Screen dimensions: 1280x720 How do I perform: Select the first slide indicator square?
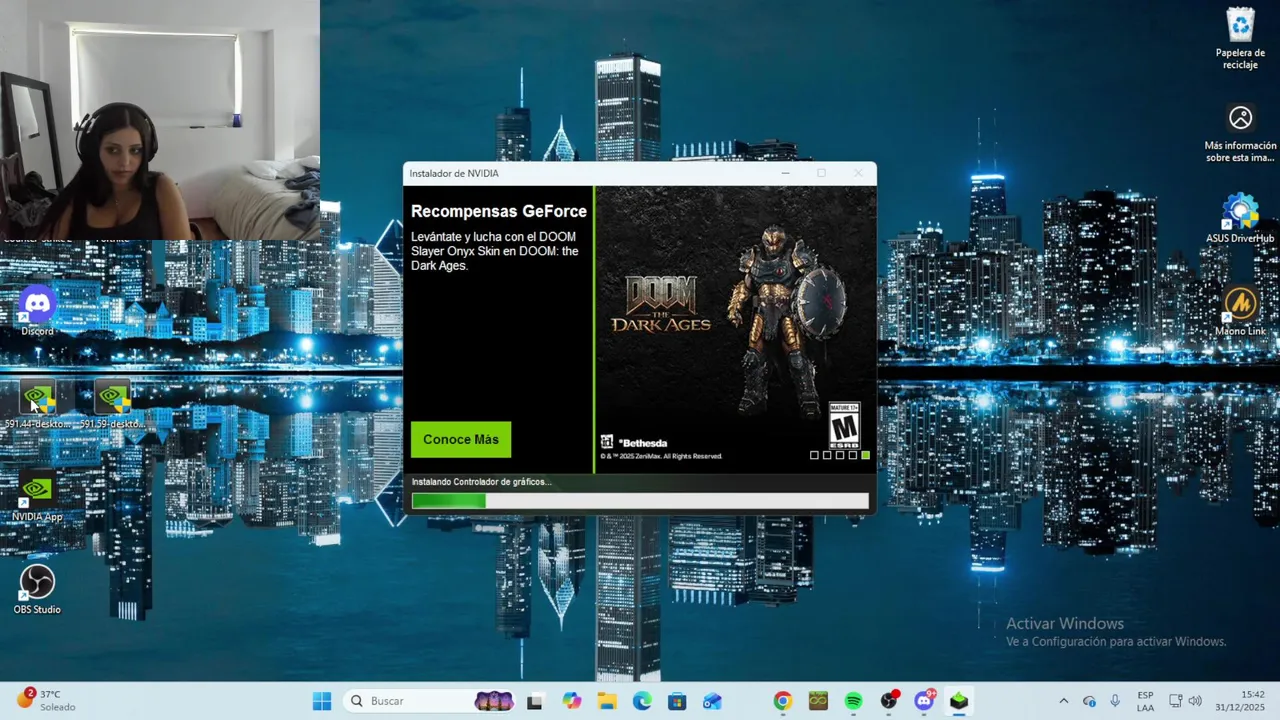(x=814, y=455)
